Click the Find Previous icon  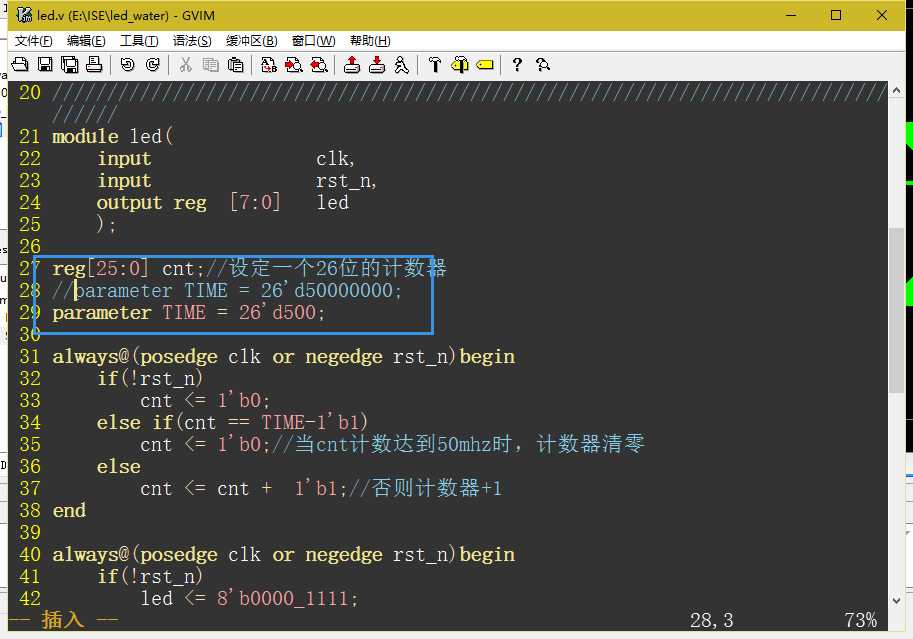pos(319,64)
